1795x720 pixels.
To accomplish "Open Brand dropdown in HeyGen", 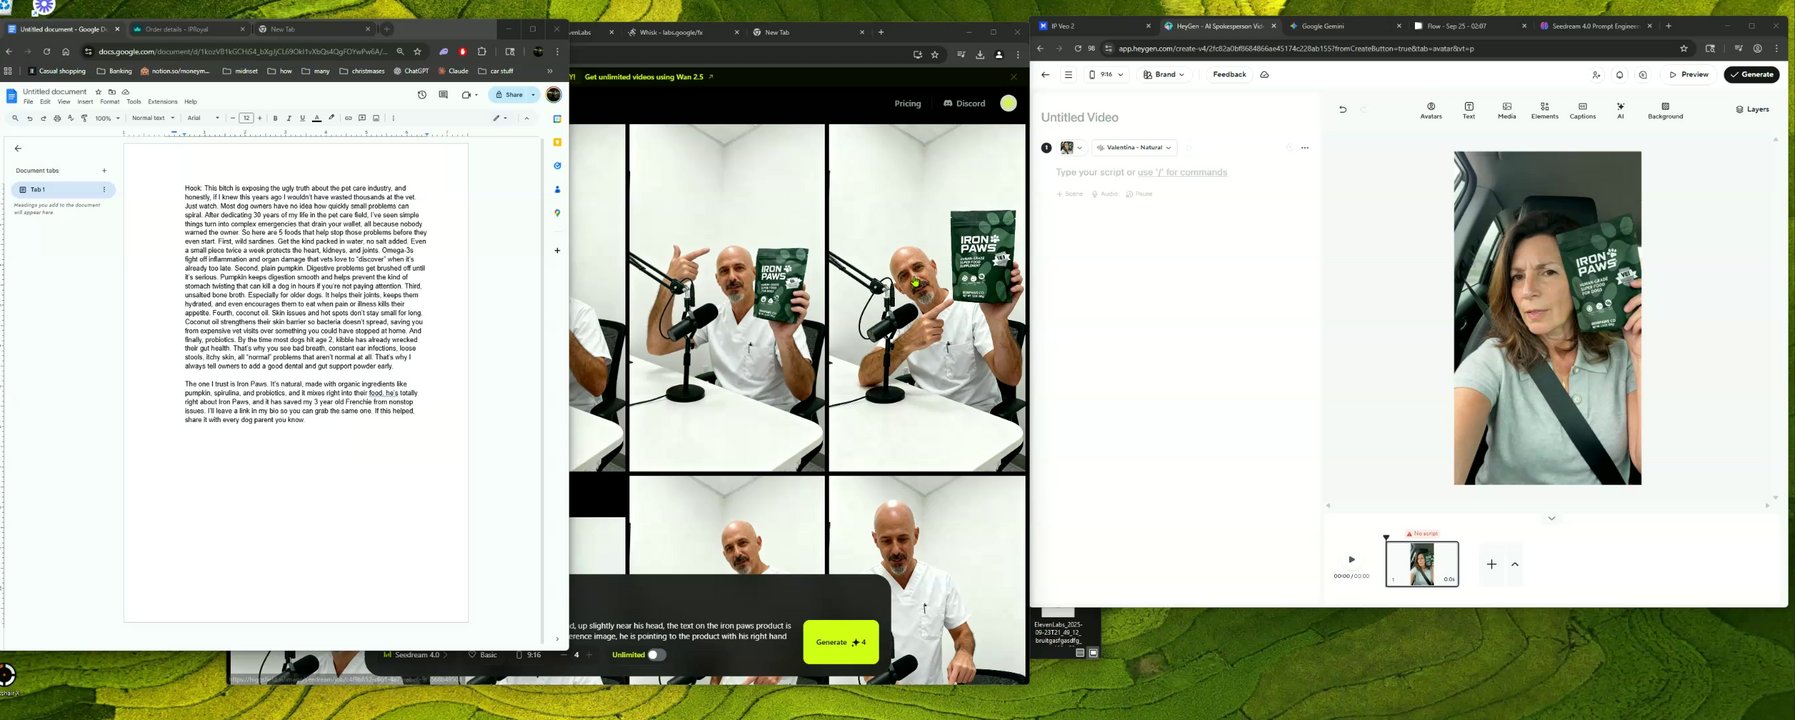I will (x=1164, y=75).
